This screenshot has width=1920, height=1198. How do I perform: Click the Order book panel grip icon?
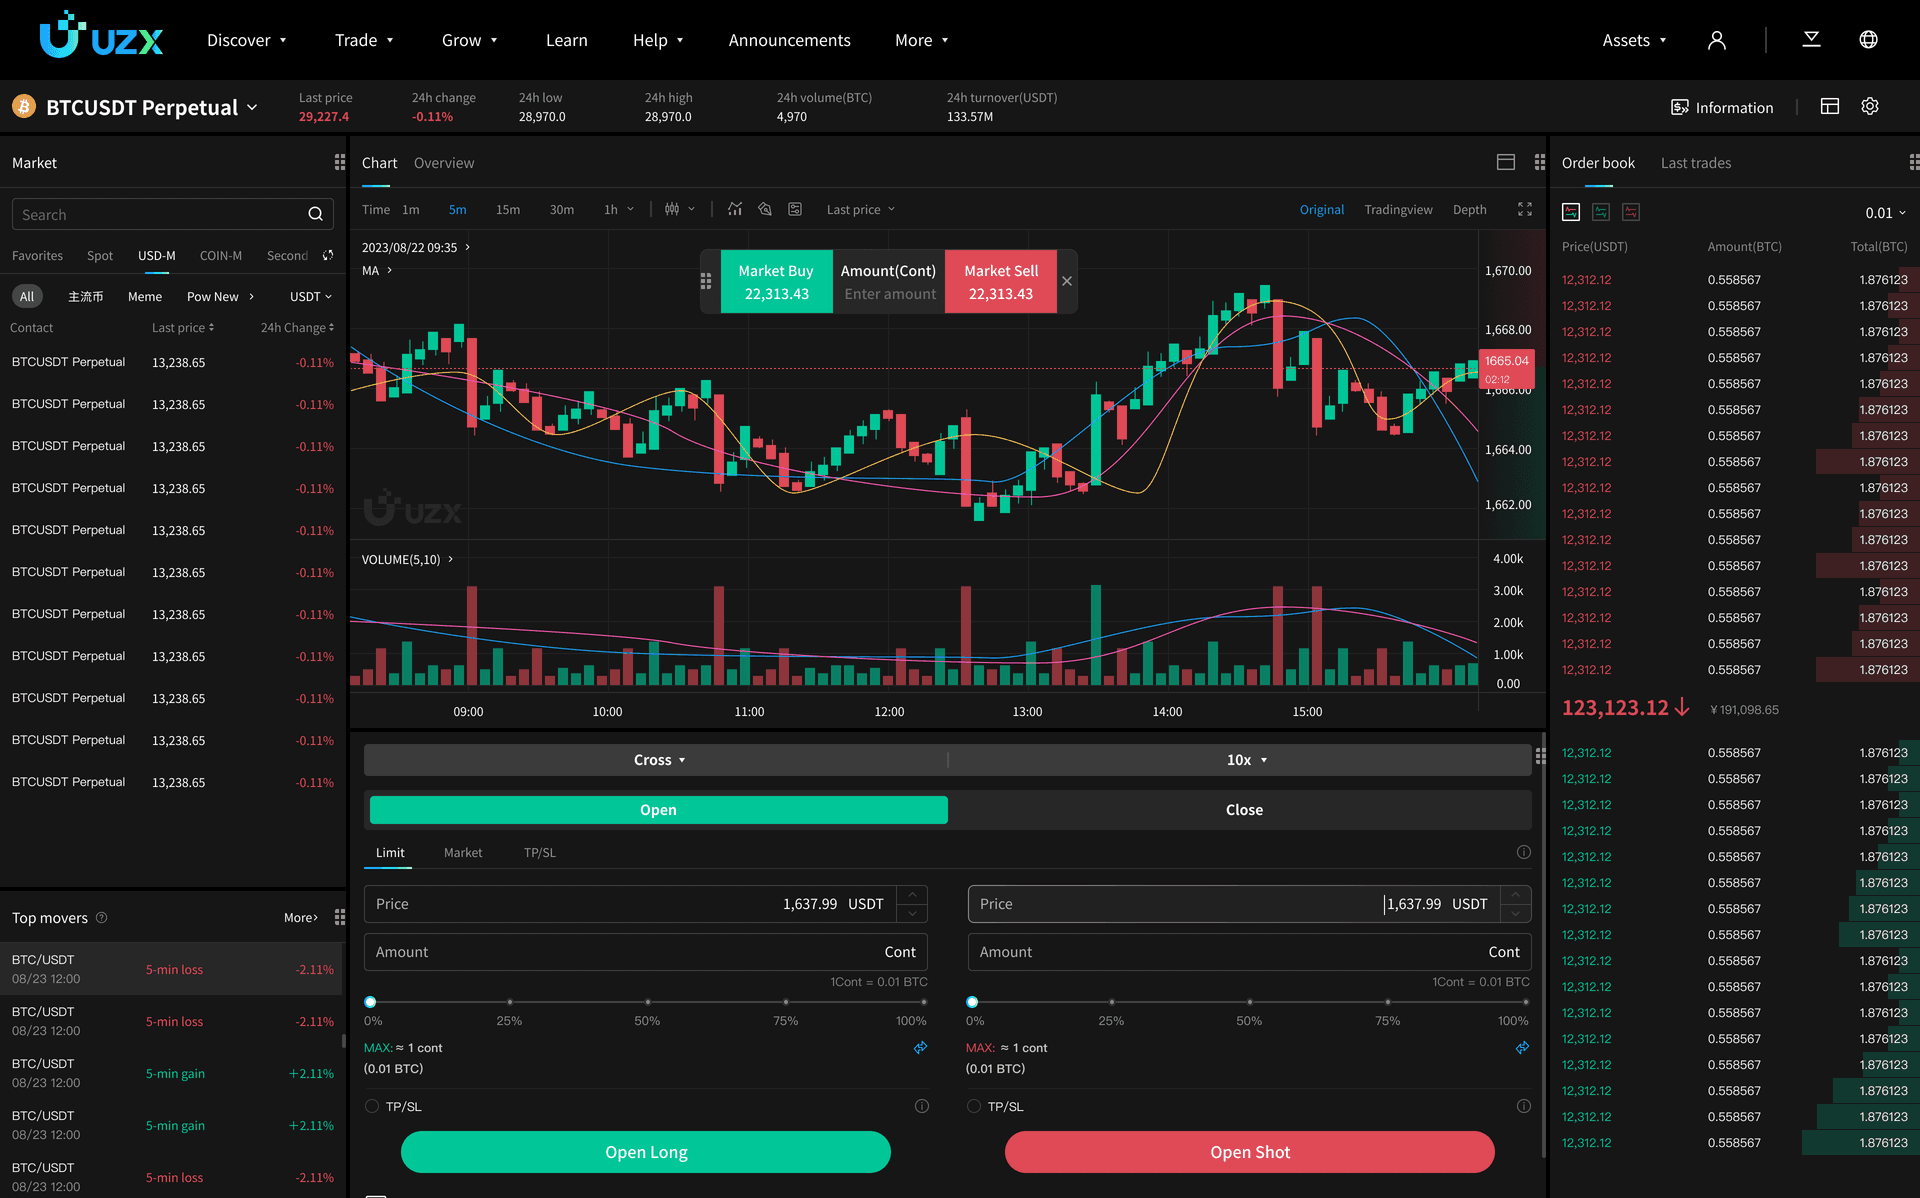[x=1914, y=162]
